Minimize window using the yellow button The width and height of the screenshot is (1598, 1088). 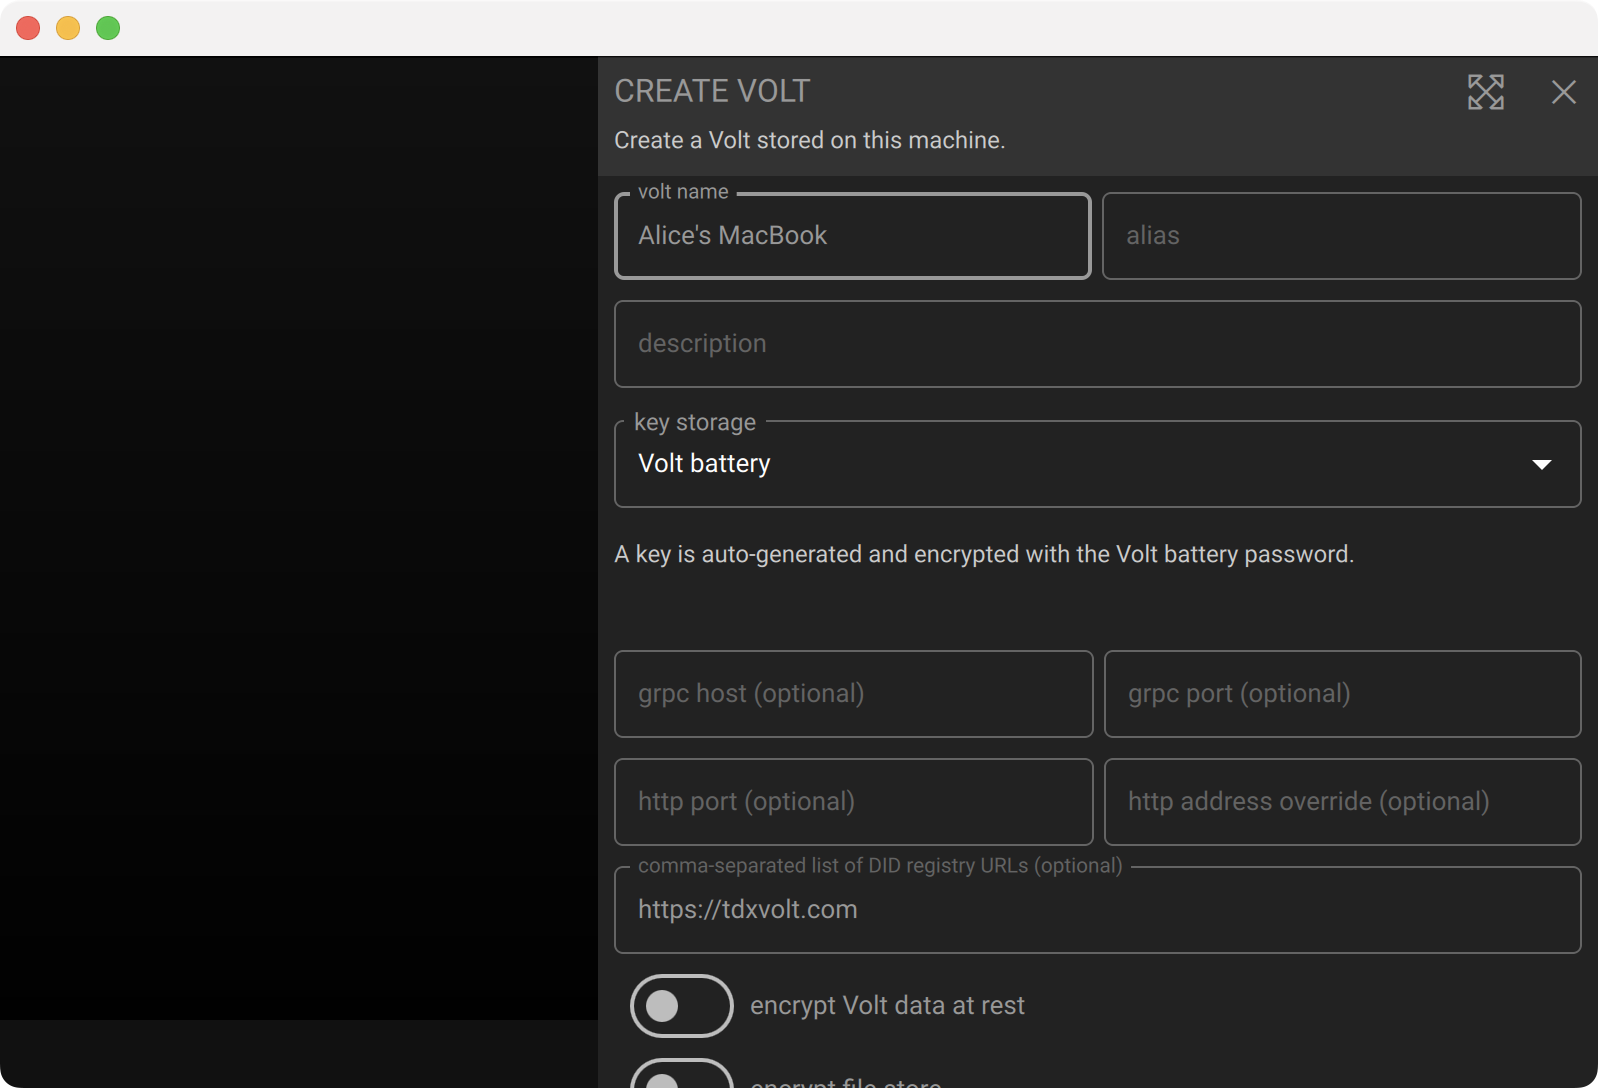coord(68,28)
